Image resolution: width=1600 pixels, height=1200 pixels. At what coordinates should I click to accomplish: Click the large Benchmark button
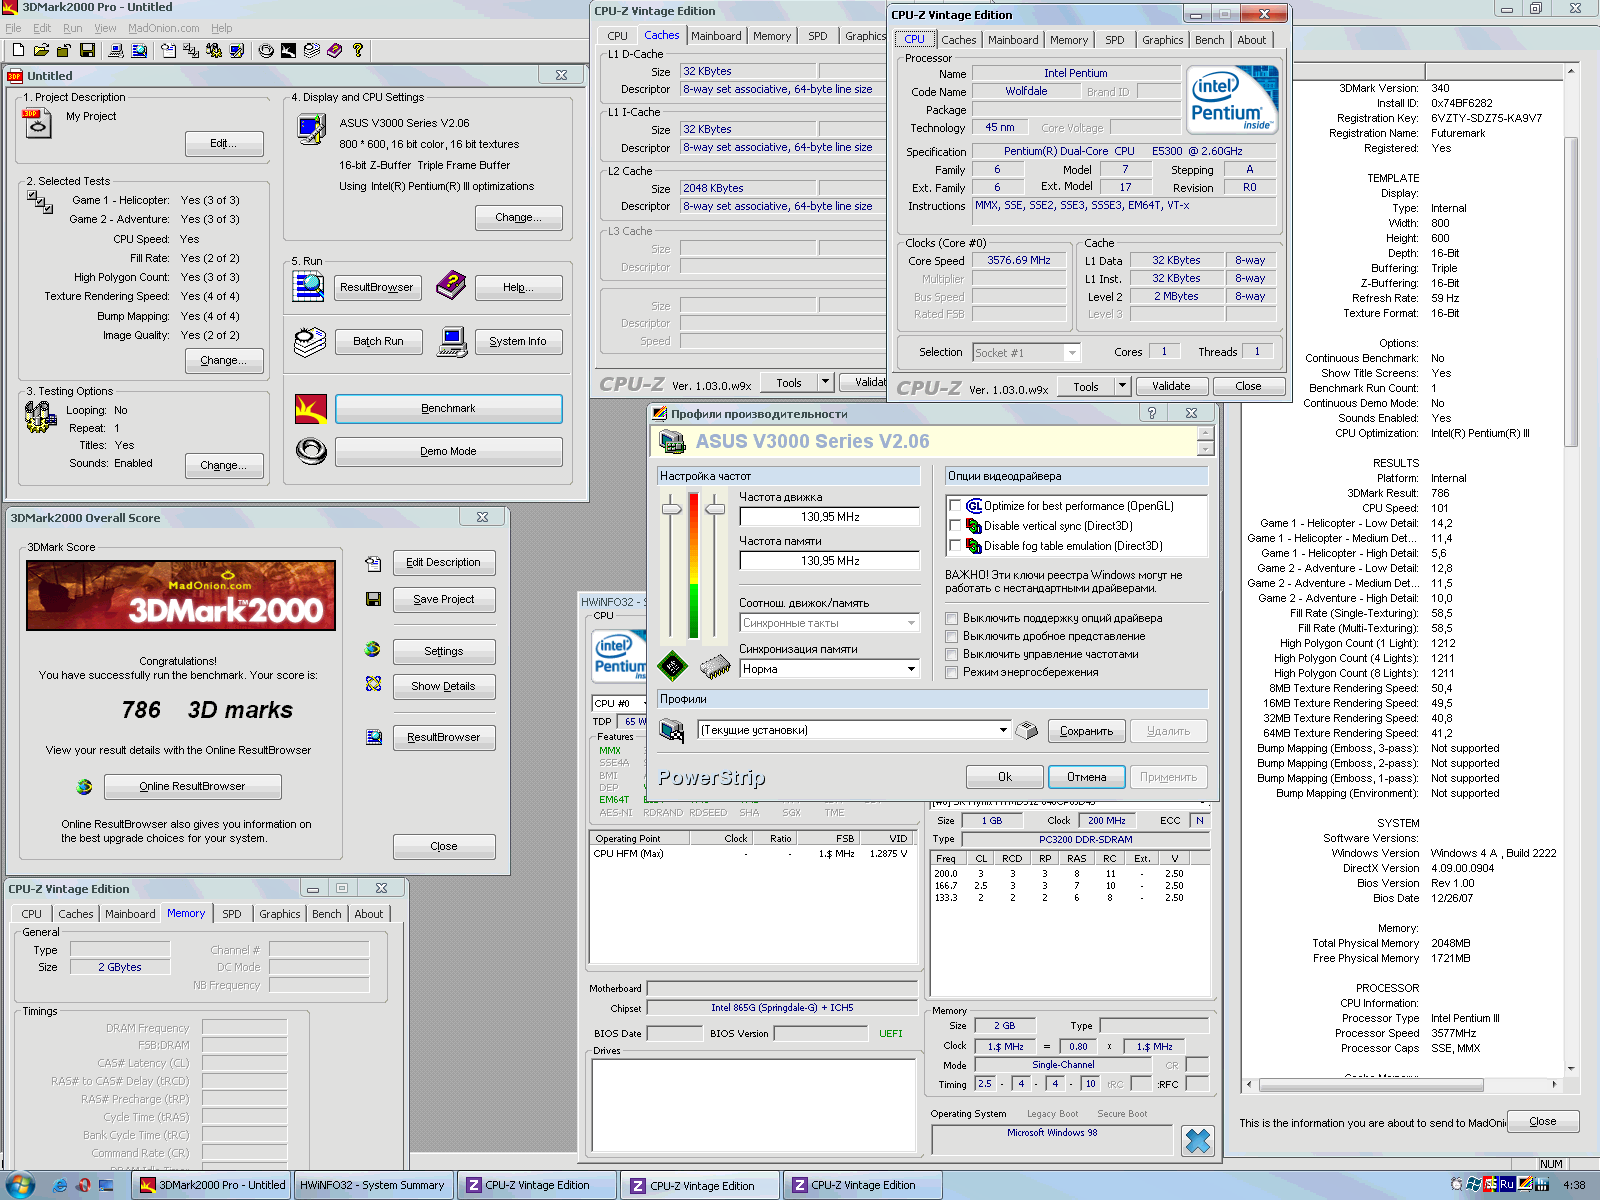[x=449, y=408]
